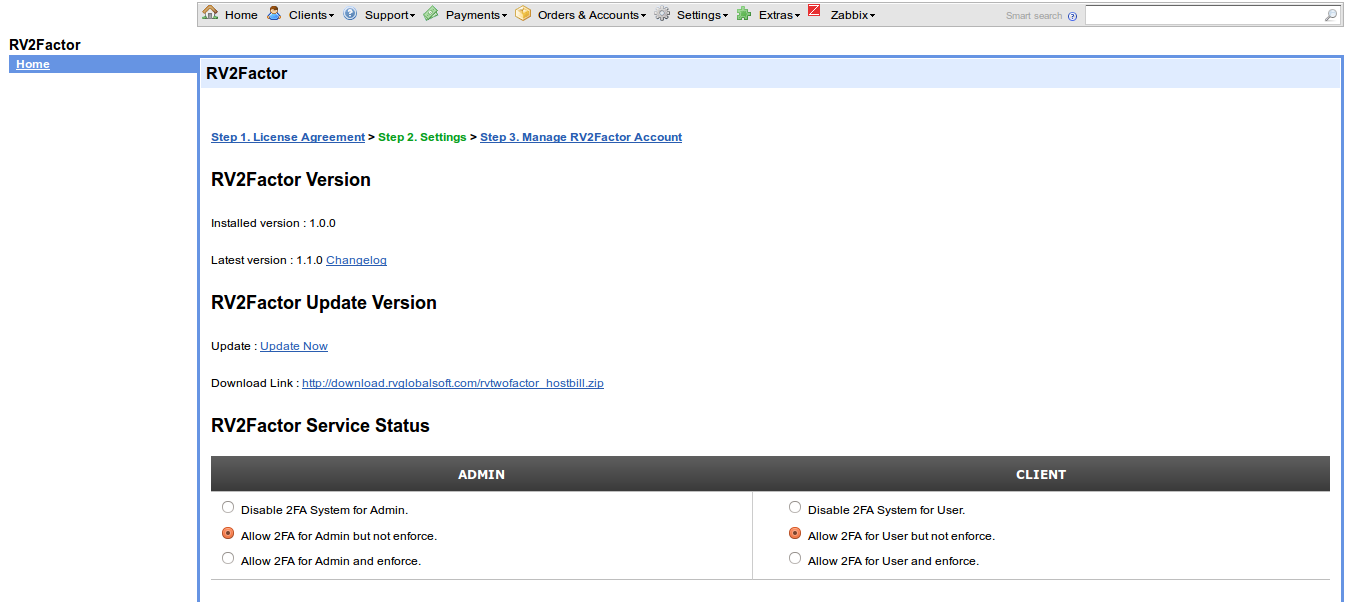Select Disable 2FA System for User
Image resolution: width=1353 pixels, height=602 pixels.
(795, 508)
